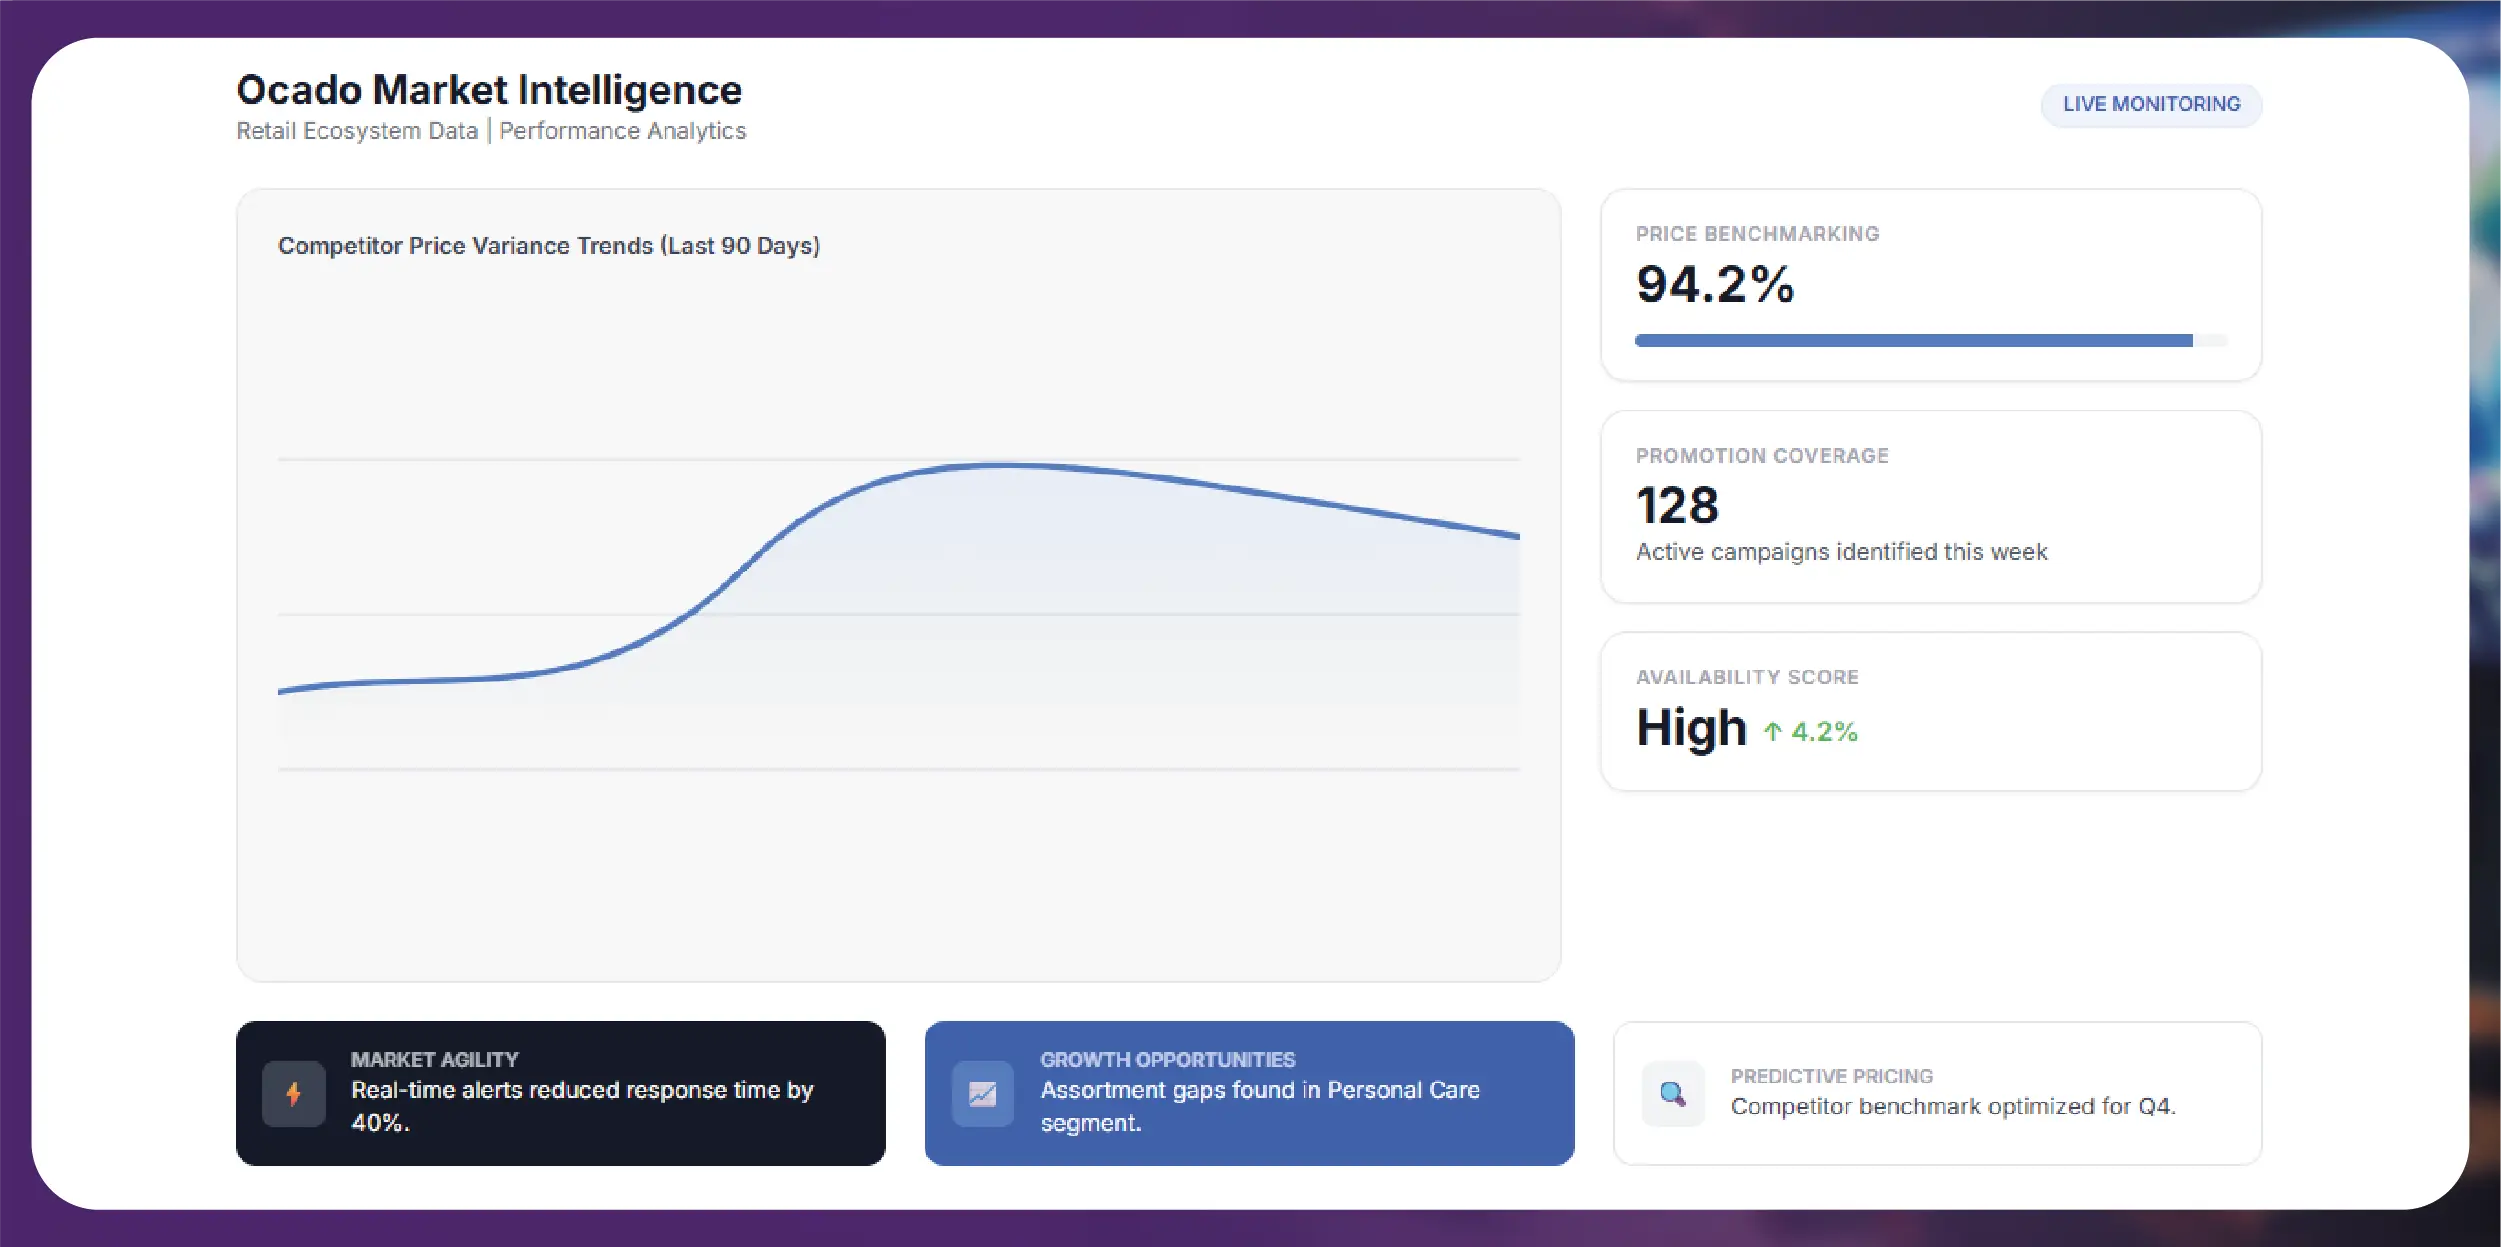Click Real-time alerts reduced response time text
Viewport: 2501px width, 1248px height.
point(582,1106)
